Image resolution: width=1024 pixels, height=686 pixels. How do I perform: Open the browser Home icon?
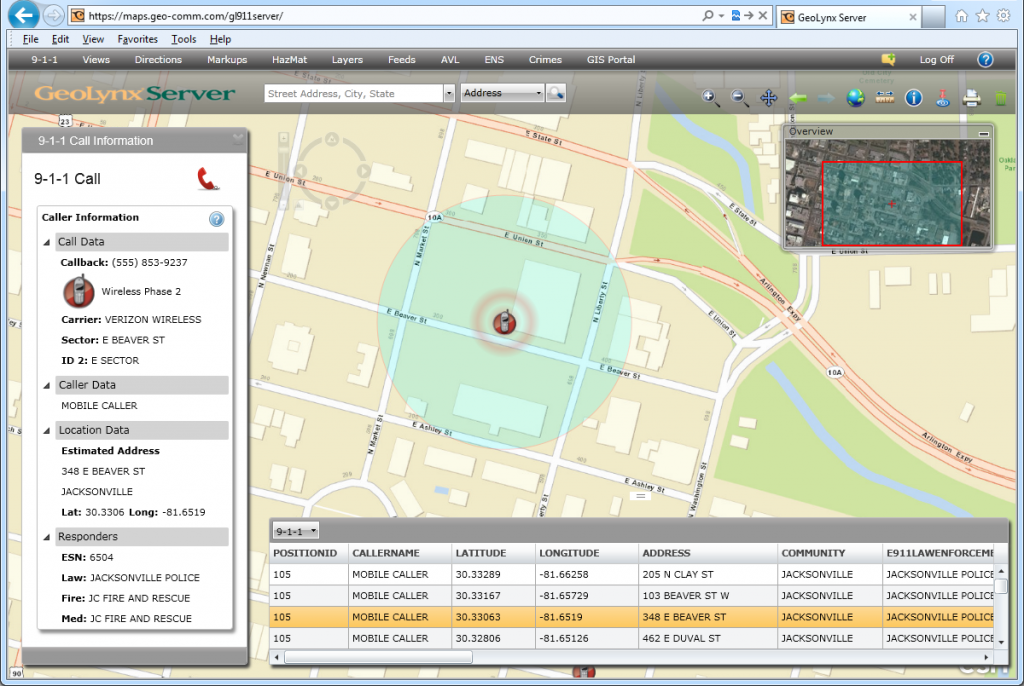961,16
